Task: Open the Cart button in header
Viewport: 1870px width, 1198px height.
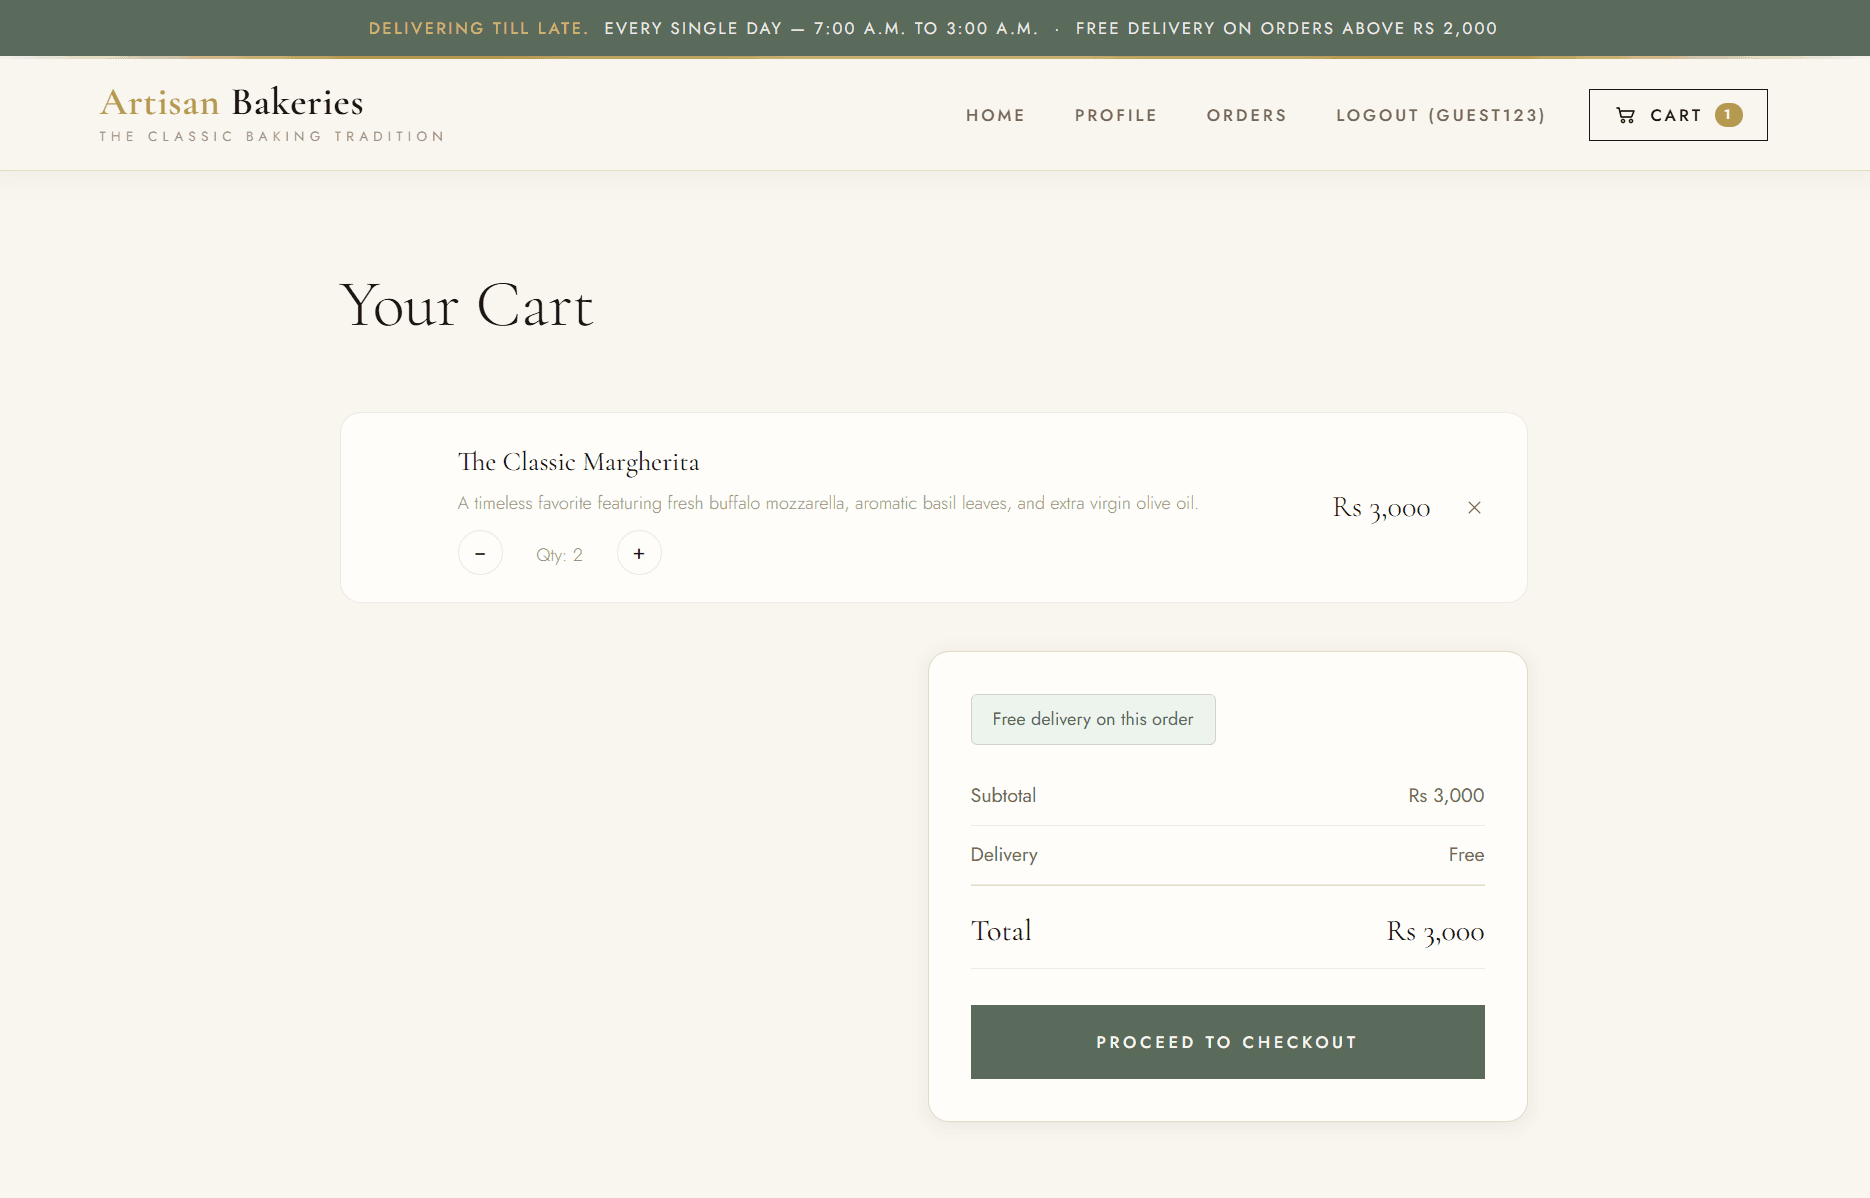Action: pyautogui.click(x=1678, y=115)
